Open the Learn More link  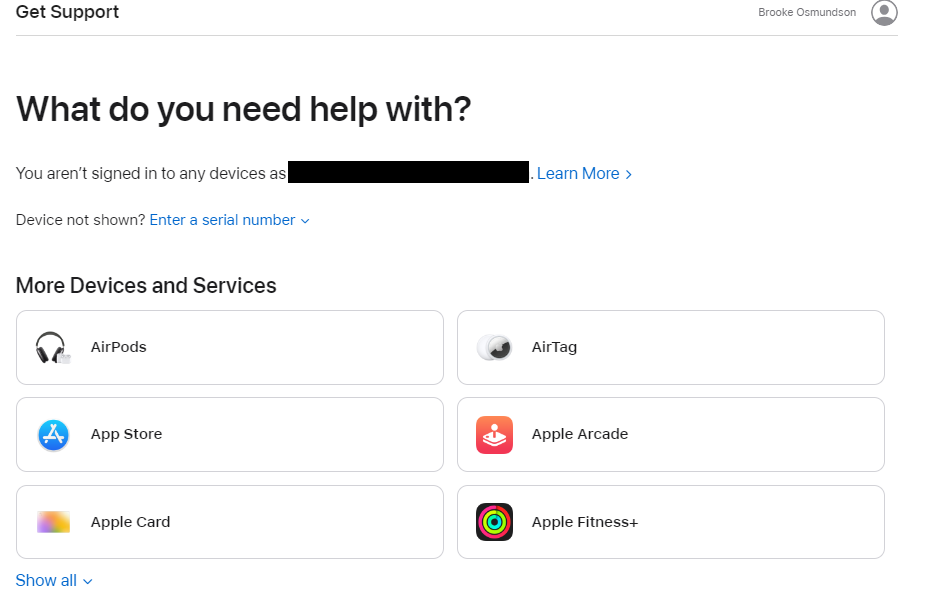[x=578, y=173]
